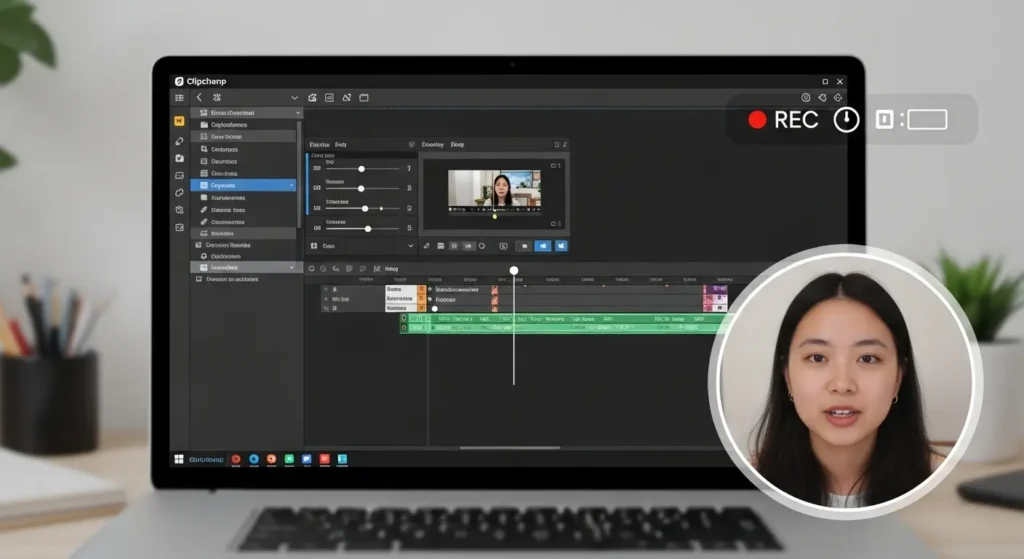Open the dropdown at bottom of the sliders panel
This screenshot has width=1024, height=559.
[410, 245]
